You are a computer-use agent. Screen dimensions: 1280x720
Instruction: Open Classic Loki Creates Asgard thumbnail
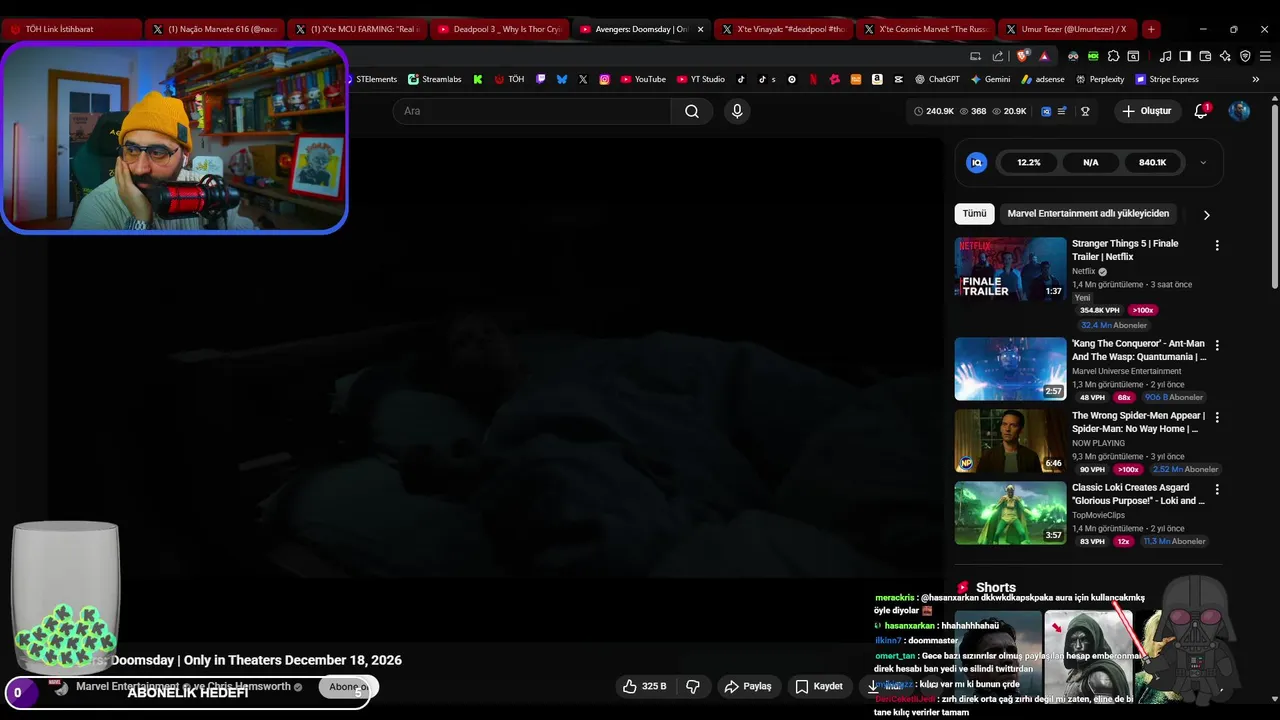pos(1010,513)
